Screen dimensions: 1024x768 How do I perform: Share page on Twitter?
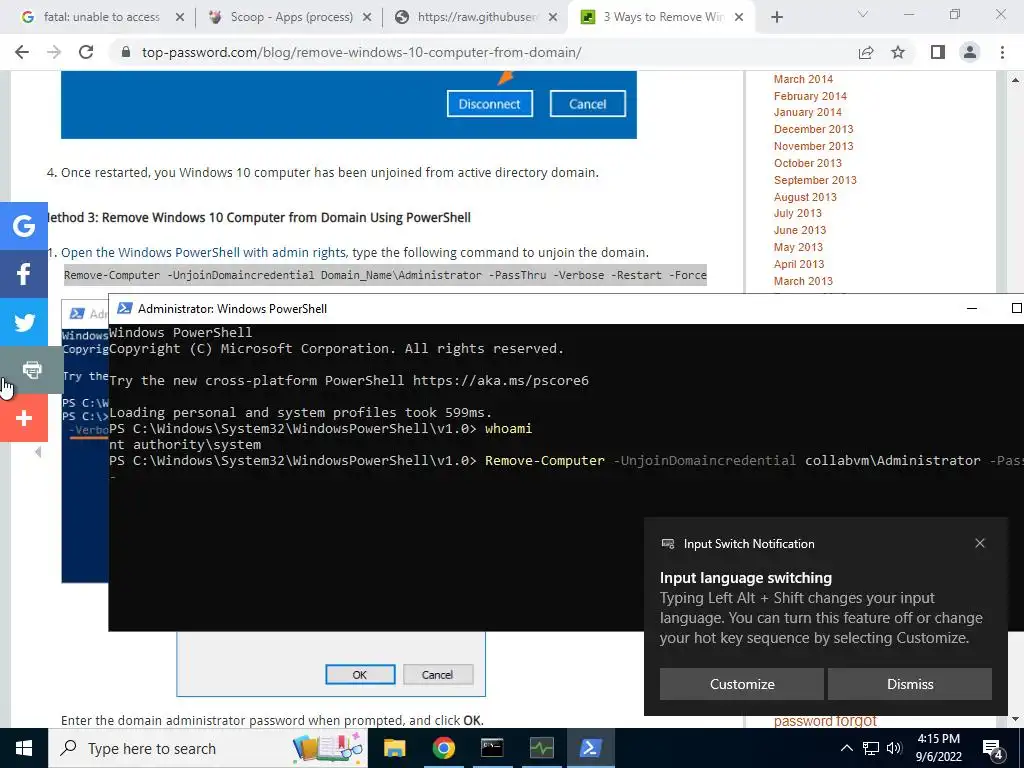pyautogui.click(x=24, y=322)
